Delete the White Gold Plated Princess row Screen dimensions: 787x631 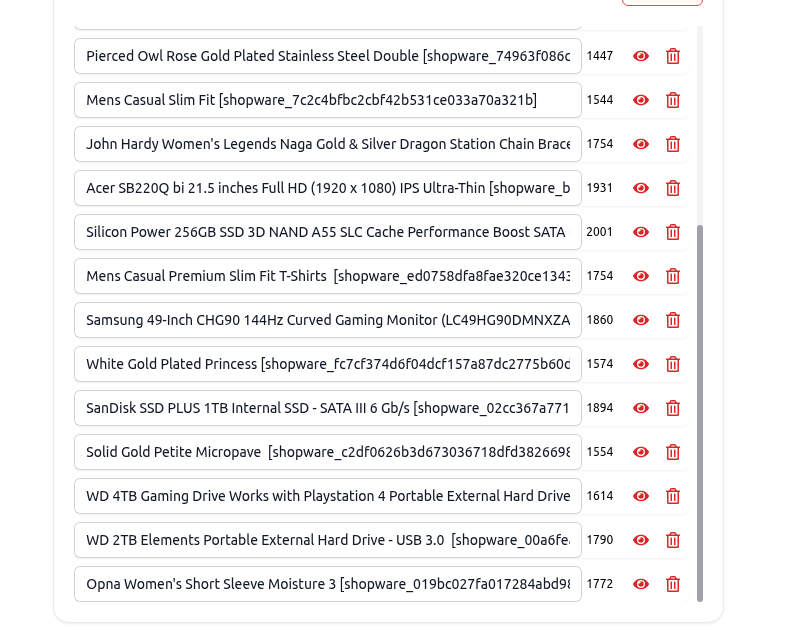pyautogui.click(x=673, y=364)
